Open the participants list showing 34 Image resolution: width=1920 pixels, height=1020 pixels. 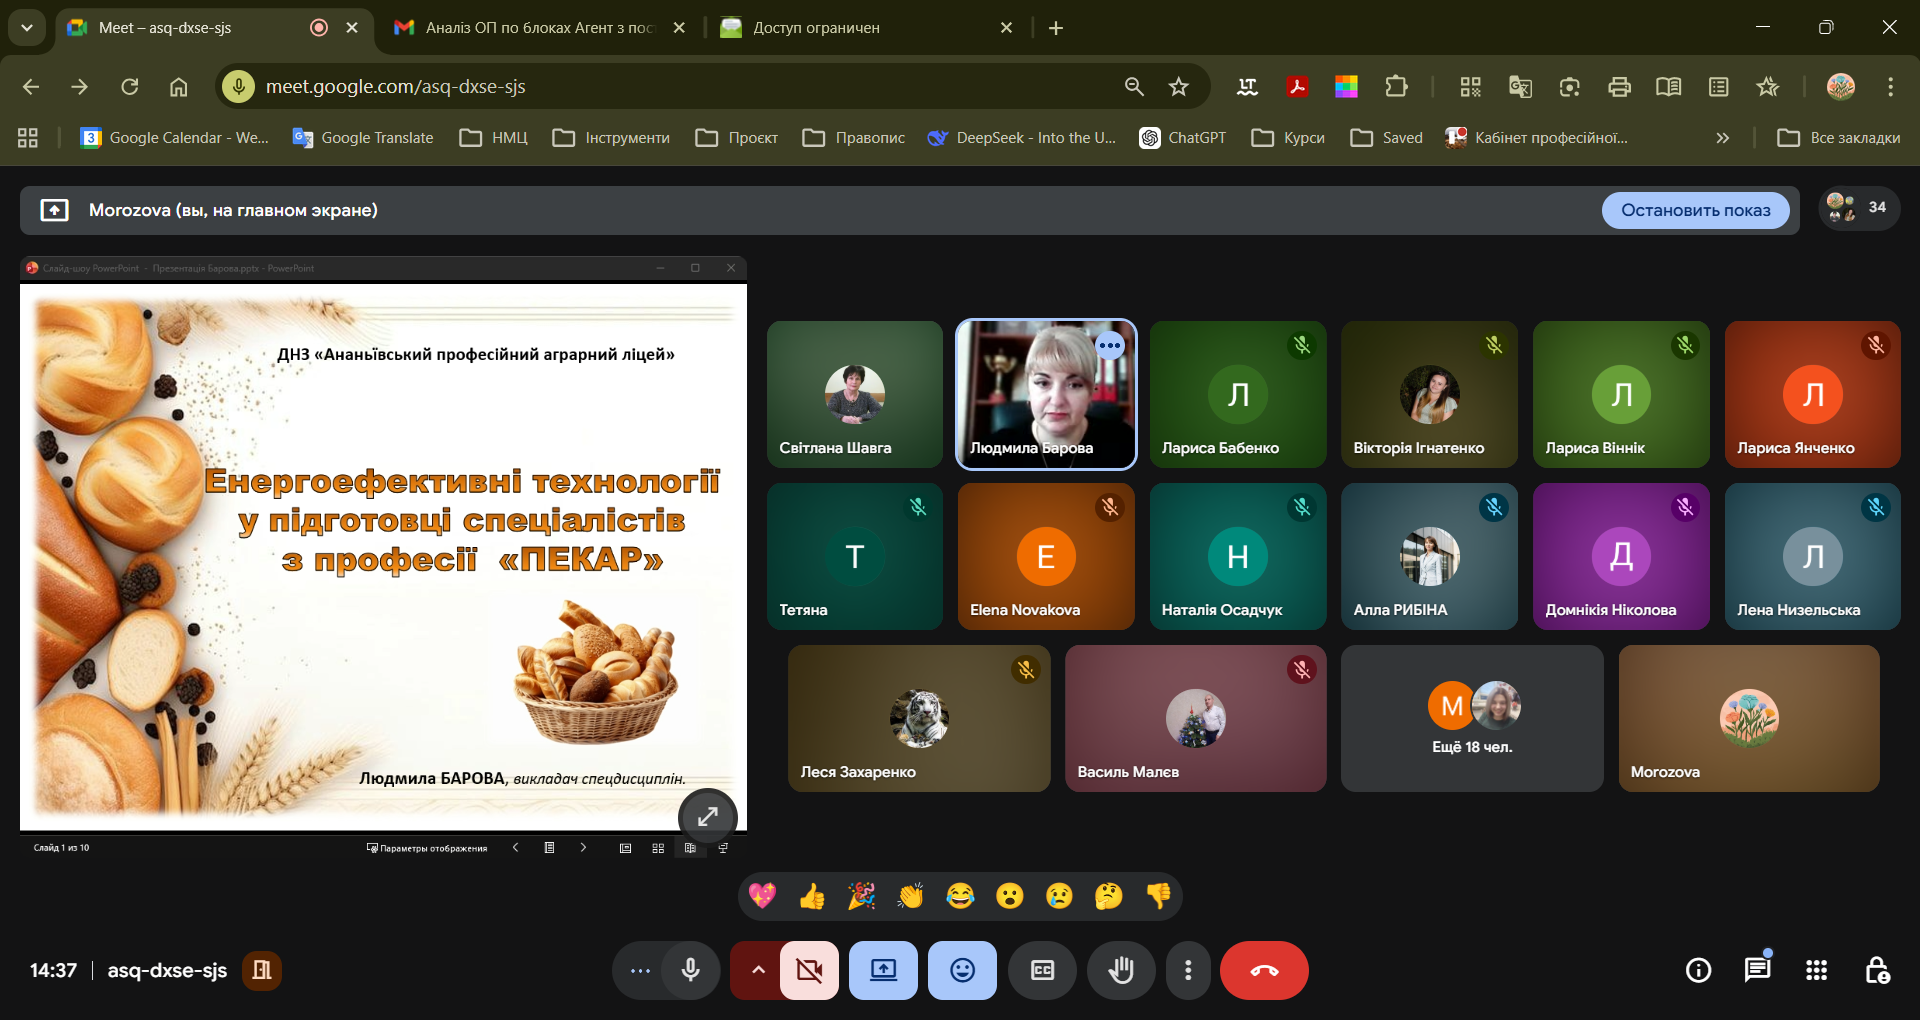pyautogui.click(x=1858, y=208)
